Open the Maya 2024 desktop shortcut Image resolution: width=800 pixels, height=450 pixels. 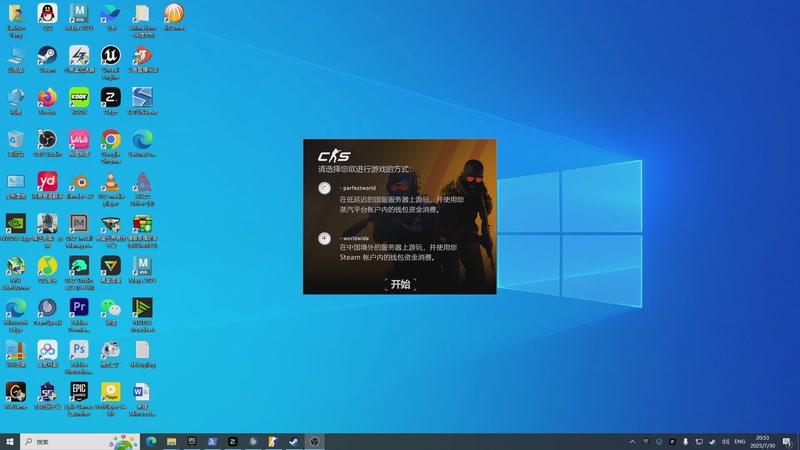click(x=142, y=269)
